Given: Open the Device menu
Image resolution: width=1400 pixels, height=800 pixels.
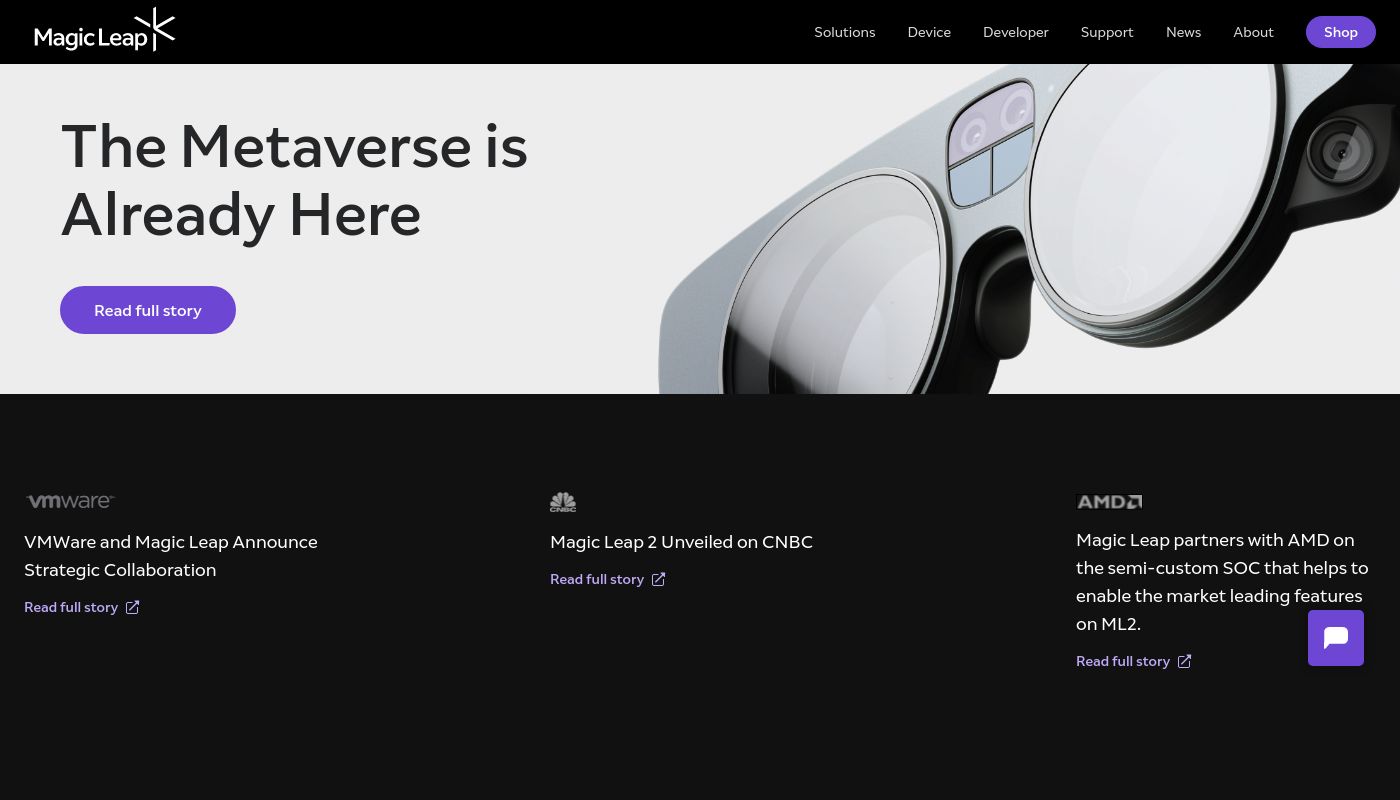Looking at the screenshot, I should click(929, 32).
